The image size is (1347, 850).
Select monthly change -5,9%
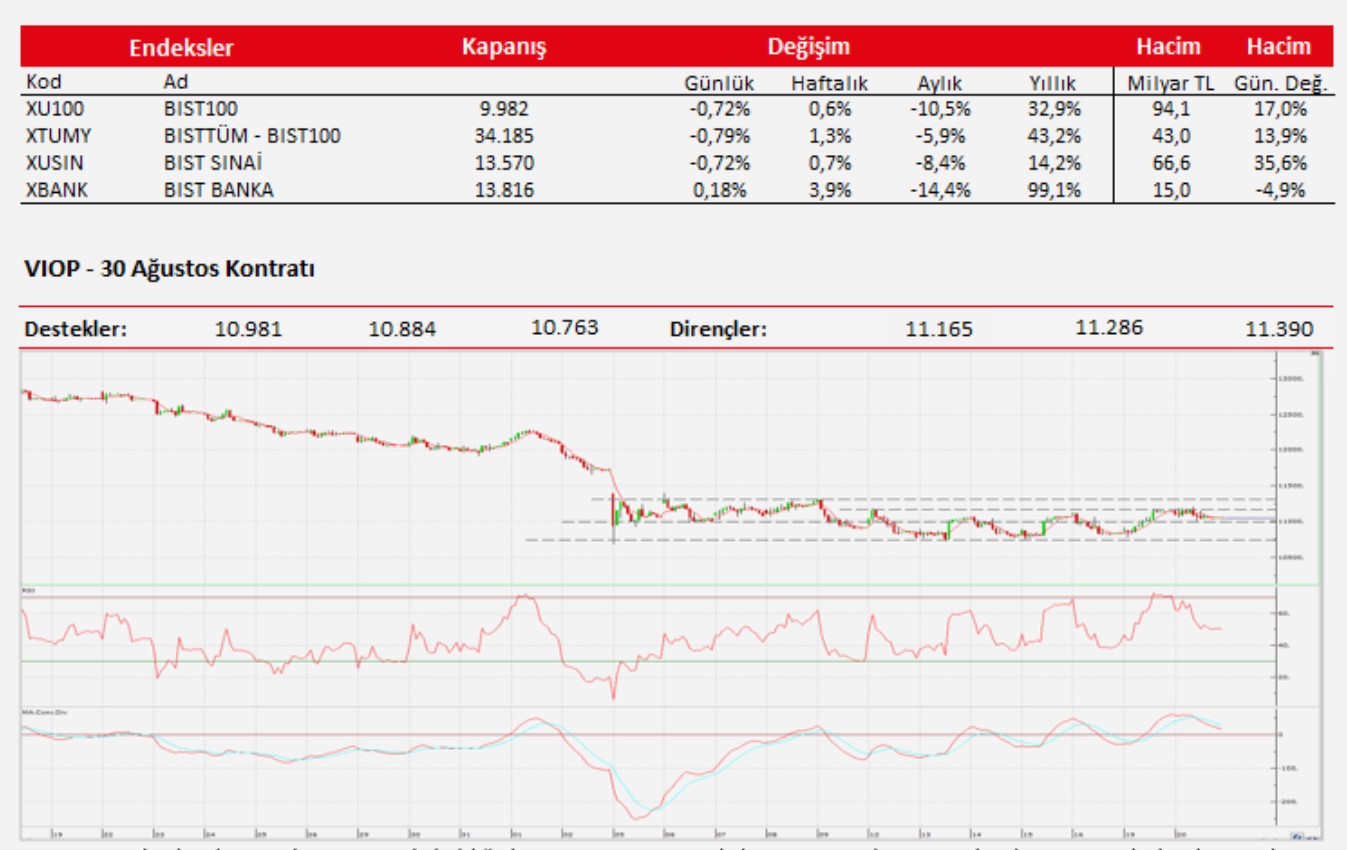(x=940, y=136)
